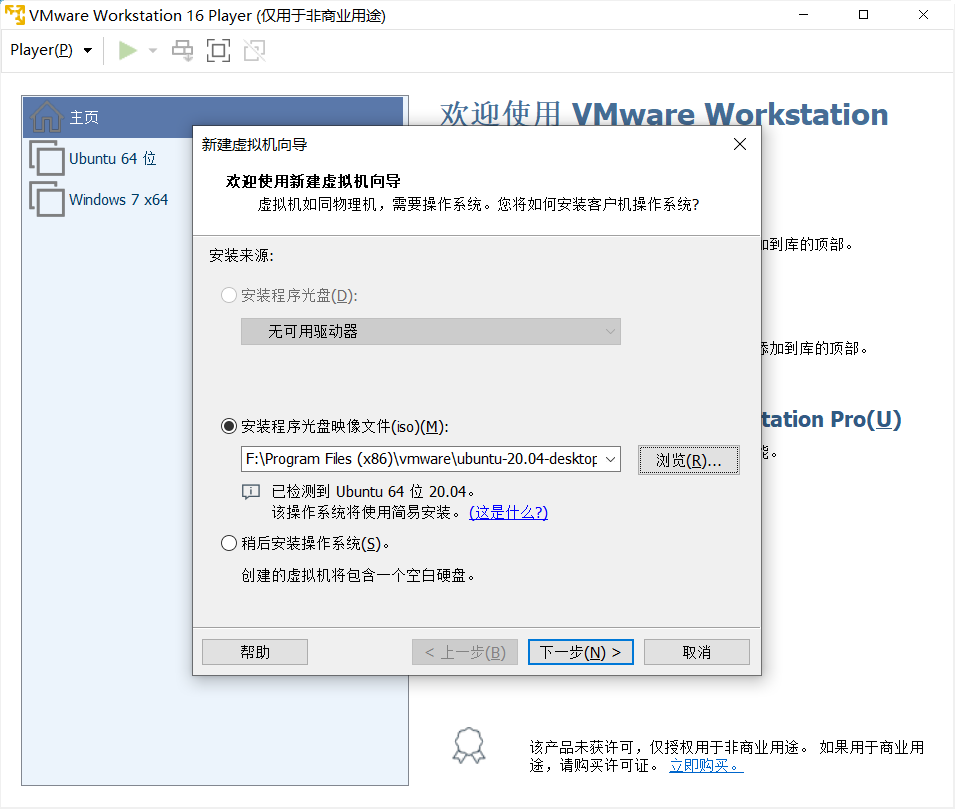Viewport: 955px width, 809px height.
Task: Select the Home item in library
Action: pyautogui.click(x=213, y=117)
